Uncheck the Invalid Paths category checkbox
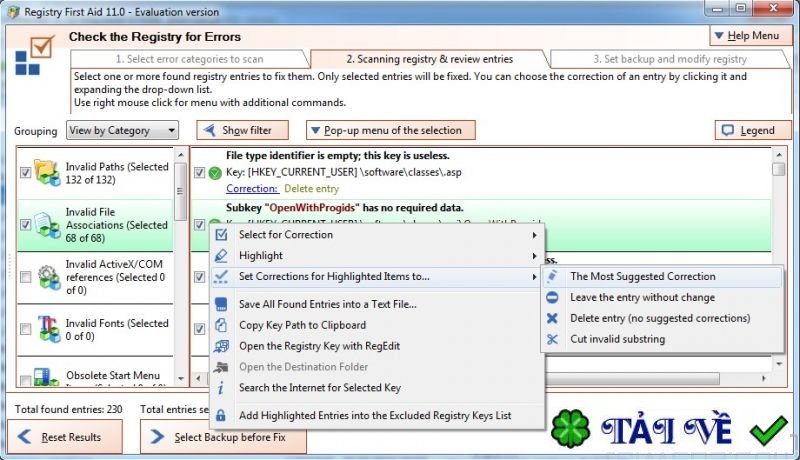 click(x=26, y=173)
